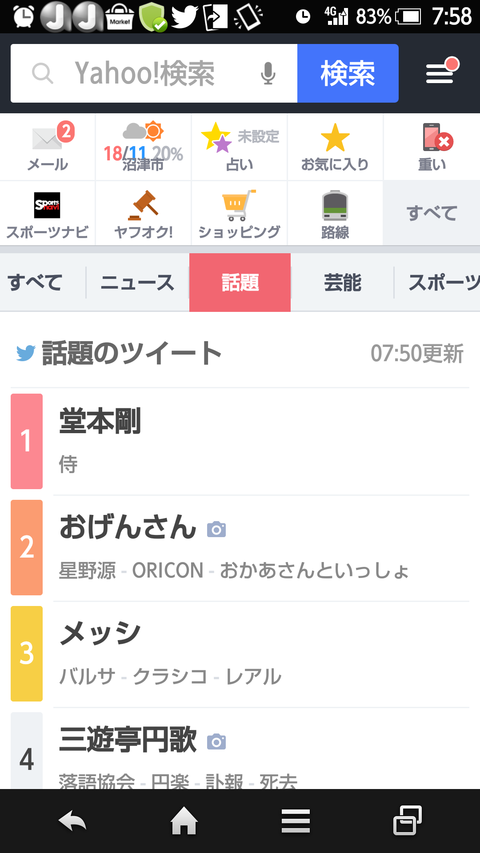Open hamburger menu with red notification dot
Image resolution: width=480 pixels, height=853 pixels.
pyautogui.click(x=440, y=73)
